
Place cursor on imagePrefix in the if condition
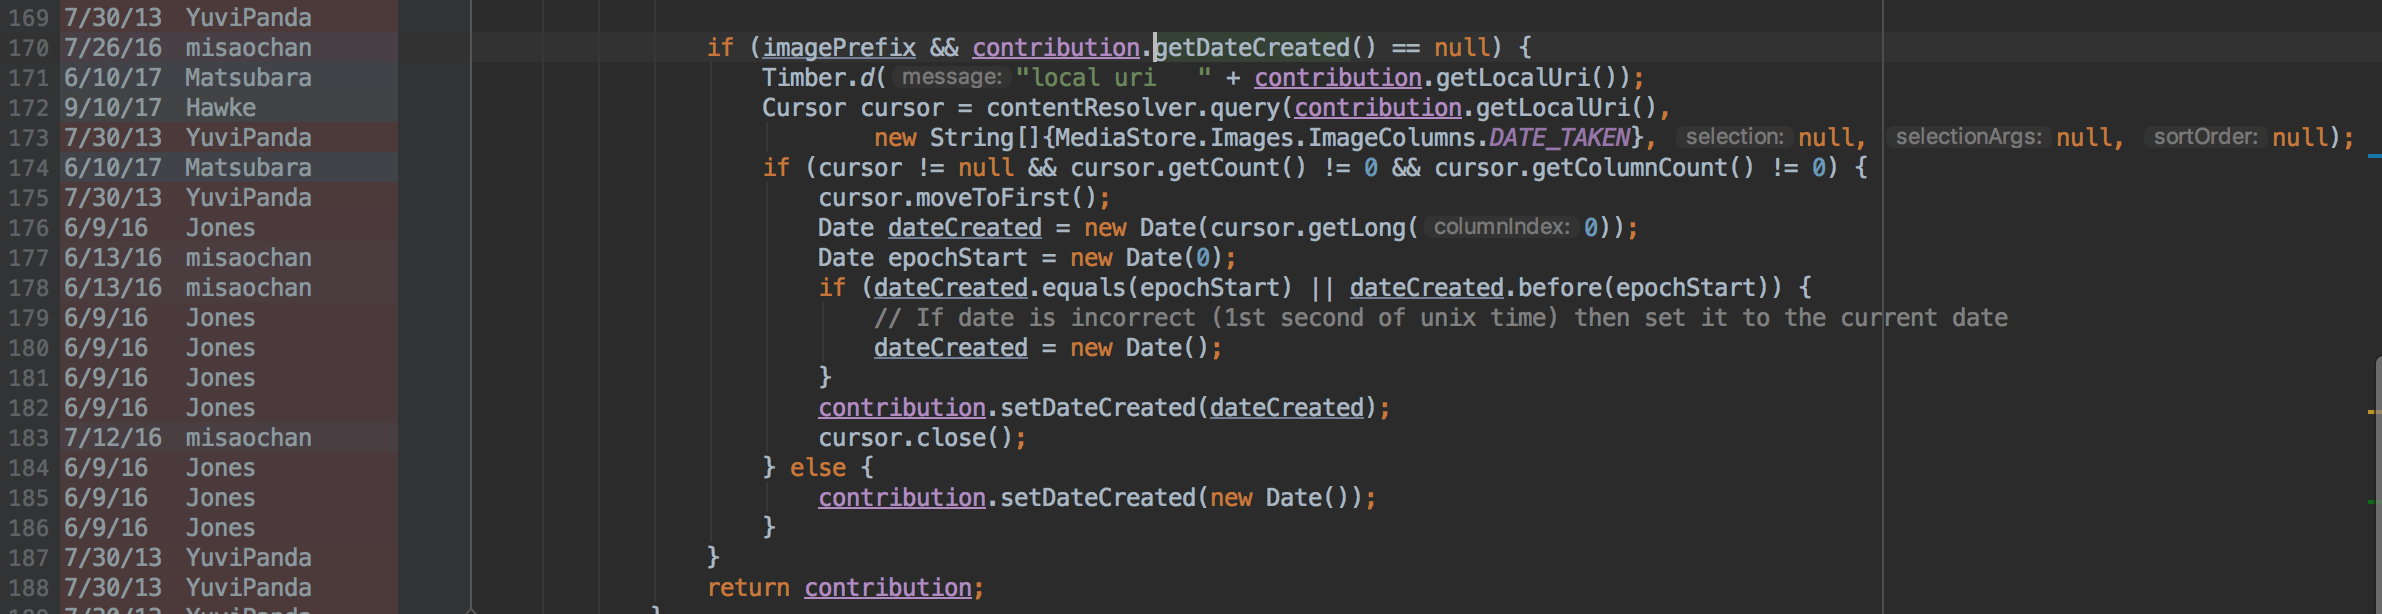click(x=839, y=47)
